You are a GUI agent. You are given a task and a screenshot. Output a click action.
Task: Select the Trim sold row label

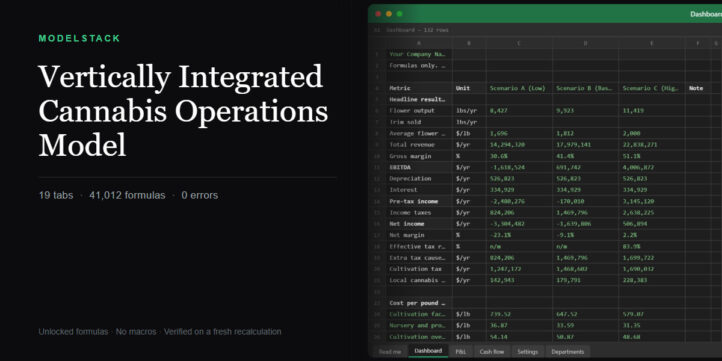tap(419, 122)
